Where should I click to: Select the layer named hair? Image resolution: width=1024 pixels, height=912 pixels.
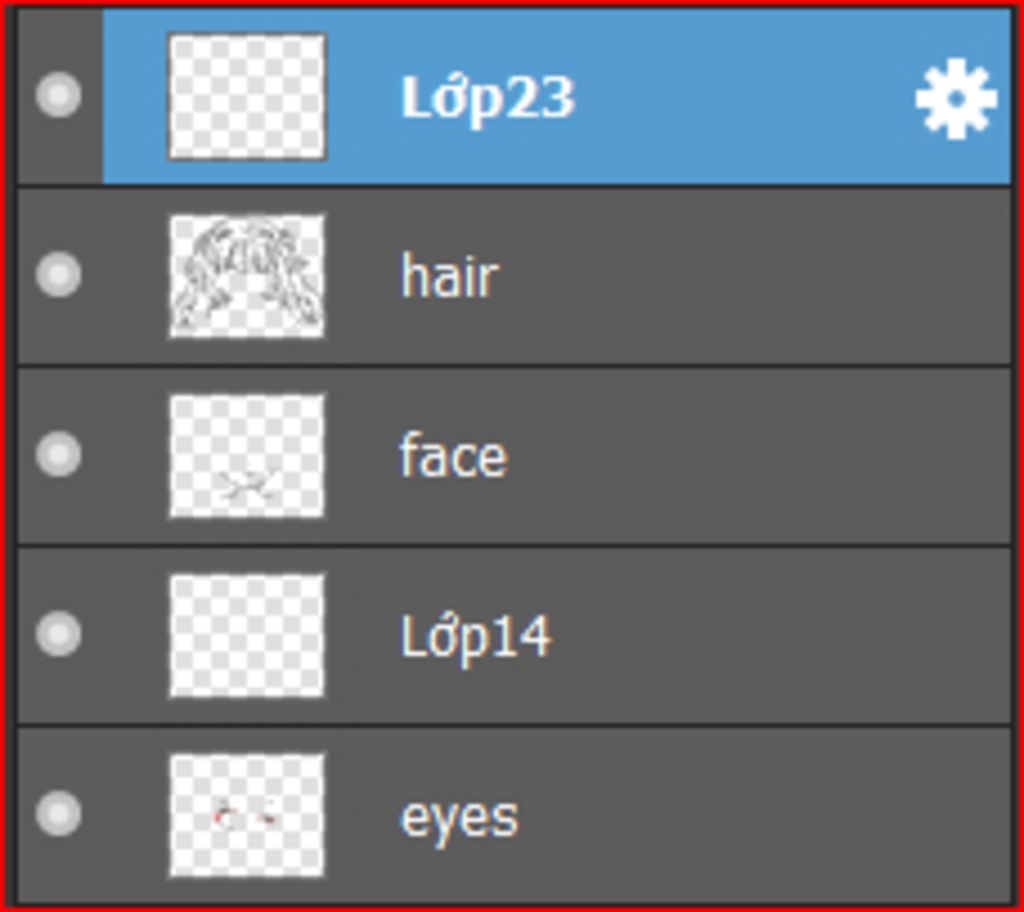(449, 276)
